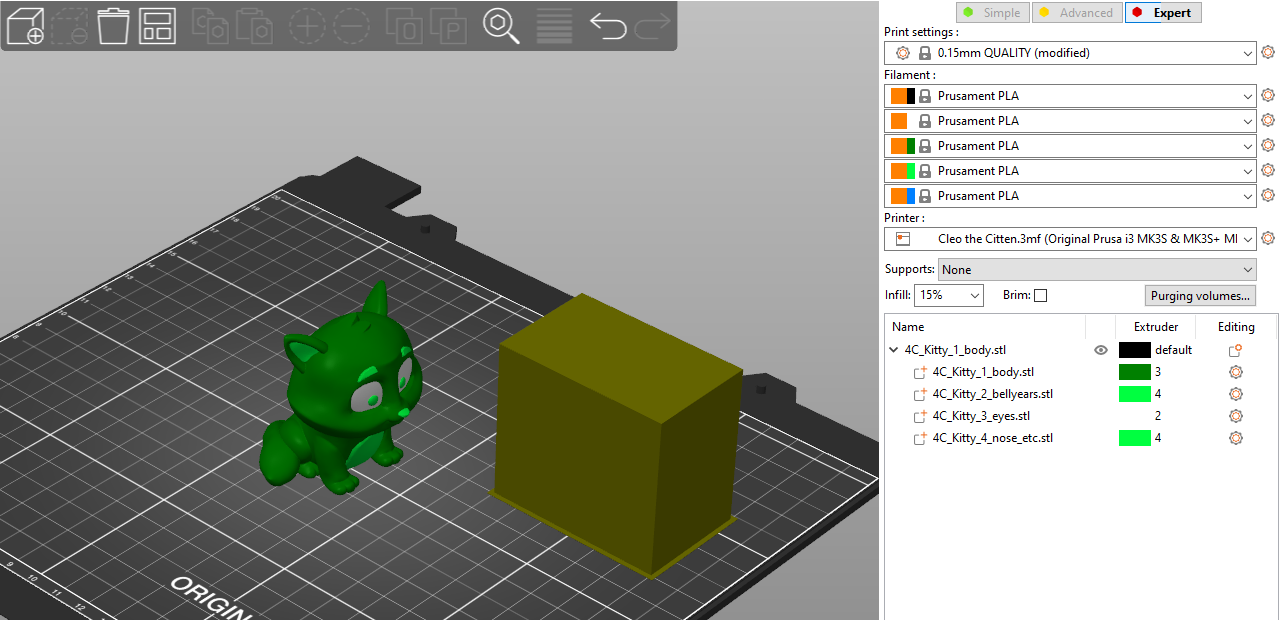Open the filament dropdown with black swatch
This screenshot has width=1280, height=620.
click(x=1070, y=96)
